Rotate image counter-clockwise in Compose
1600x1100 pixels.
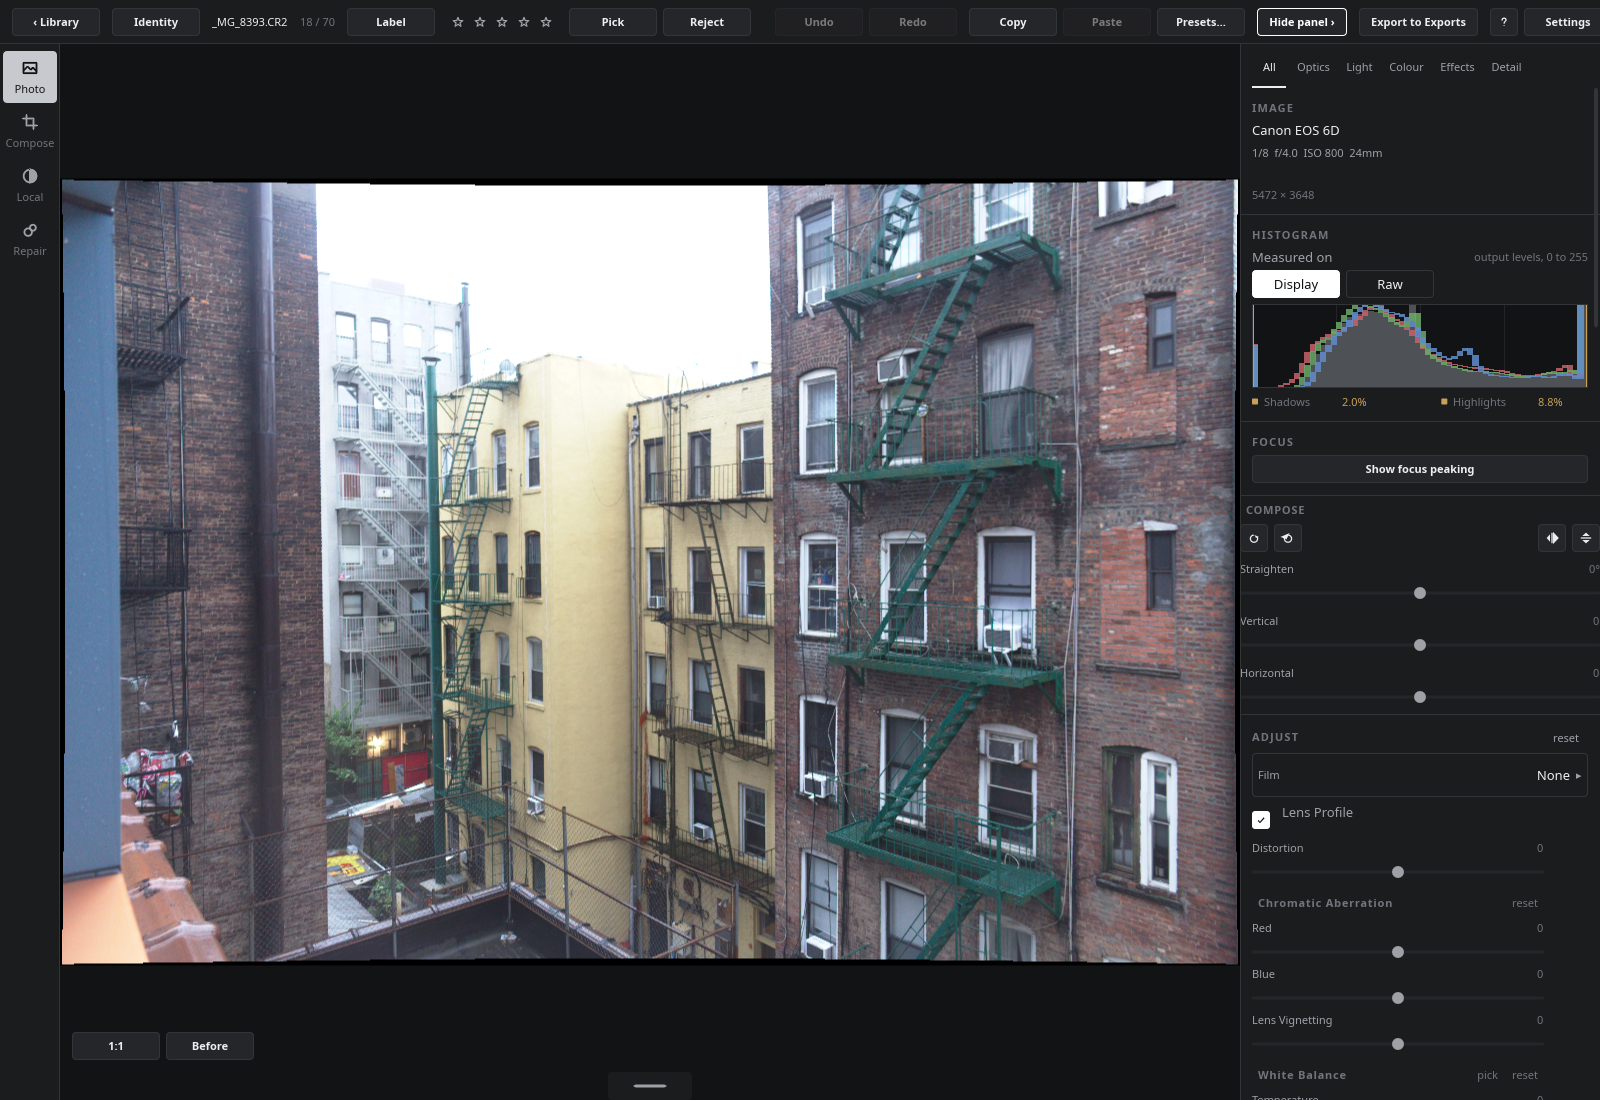(1287, 538)
